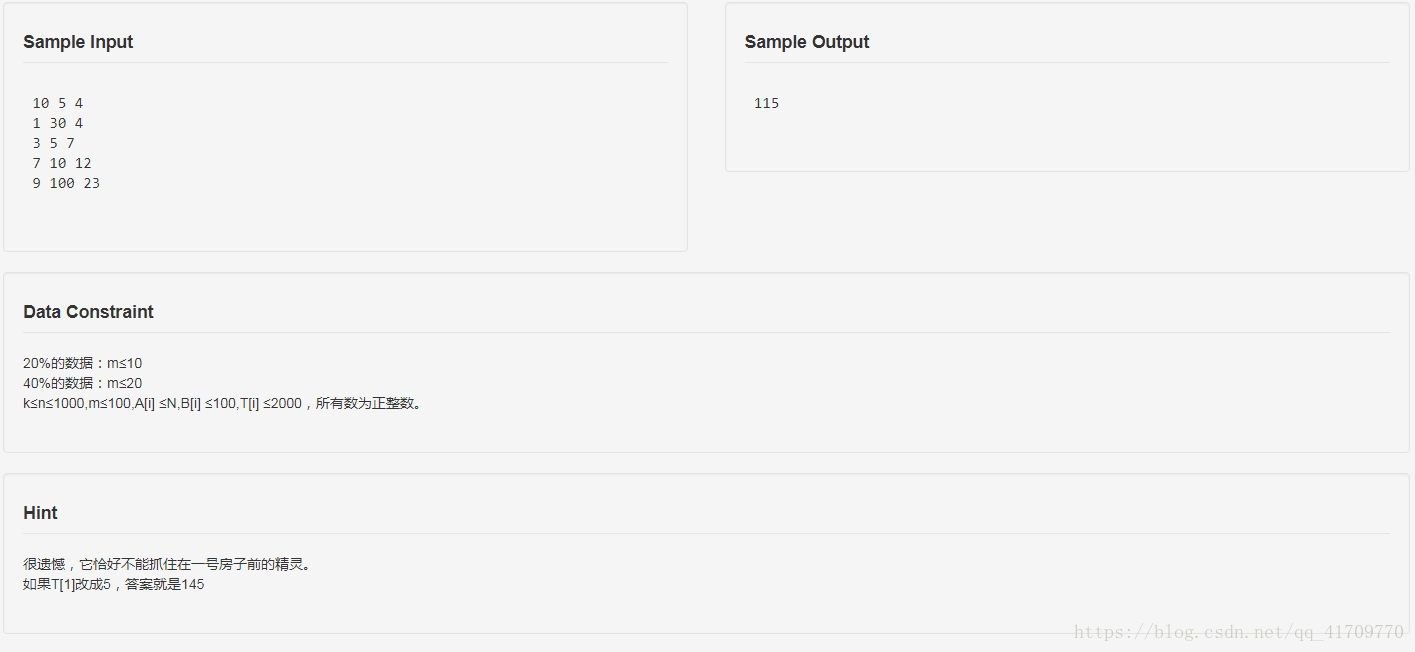Click the k≤n≤1000 constraint line
The height and width of the screenshot is (652, 1415).
223,403
